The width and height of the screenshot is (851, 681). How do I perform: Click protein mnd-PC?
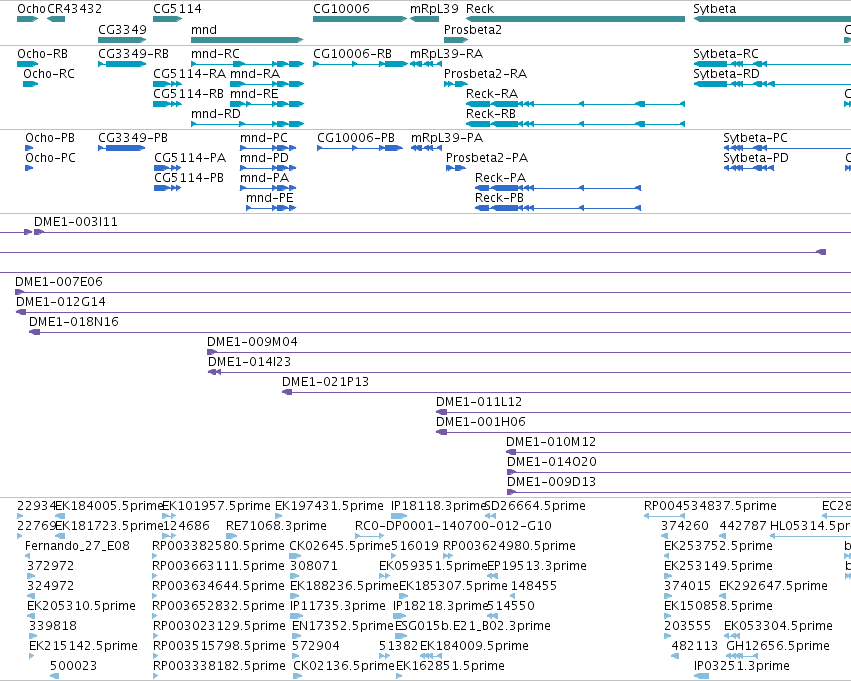[268, 148]
